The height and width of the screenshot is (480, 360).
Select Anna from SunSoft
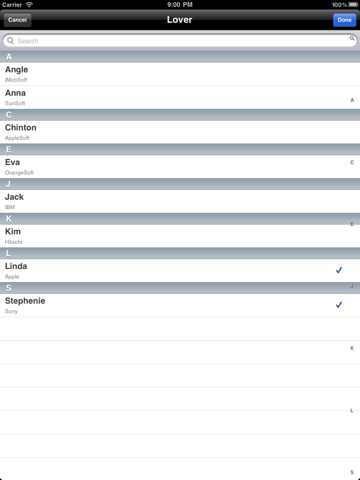point(180,97)
